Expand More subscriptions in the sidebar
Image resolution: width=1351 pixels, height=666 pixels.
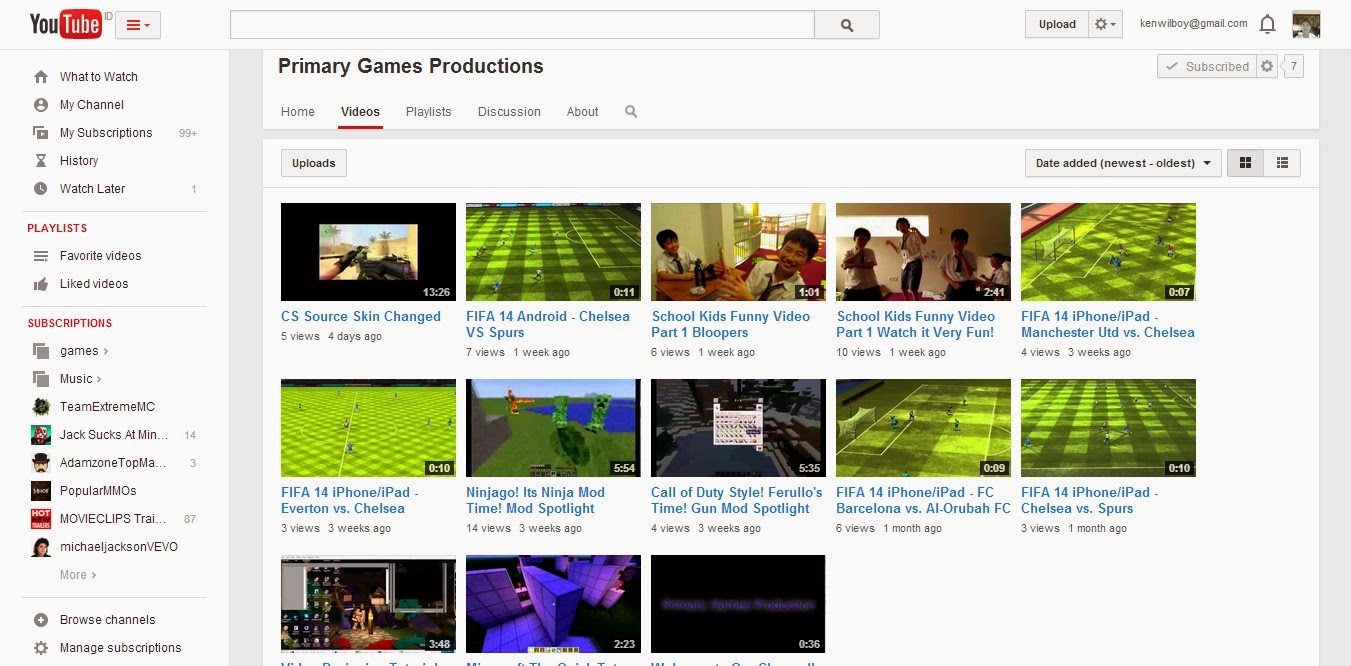coord(78,575)
